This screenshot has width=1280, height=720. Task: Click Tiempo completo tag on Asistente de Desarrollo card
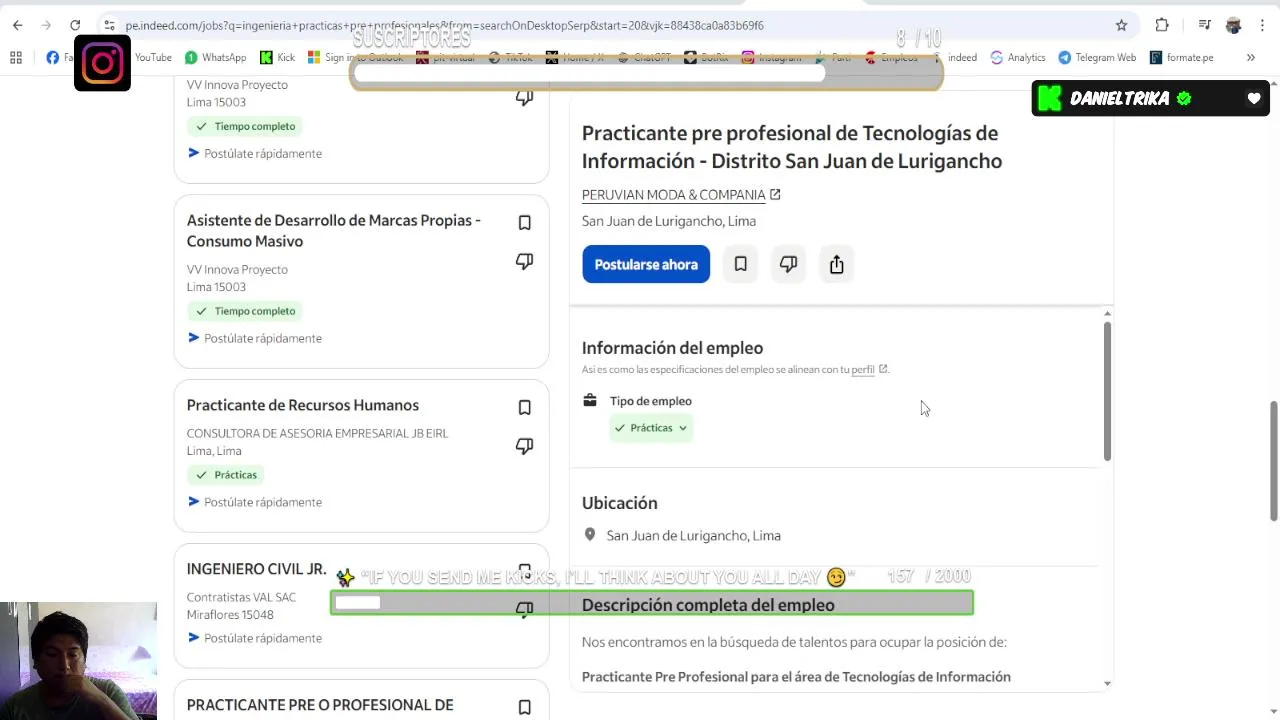(246, 311)
